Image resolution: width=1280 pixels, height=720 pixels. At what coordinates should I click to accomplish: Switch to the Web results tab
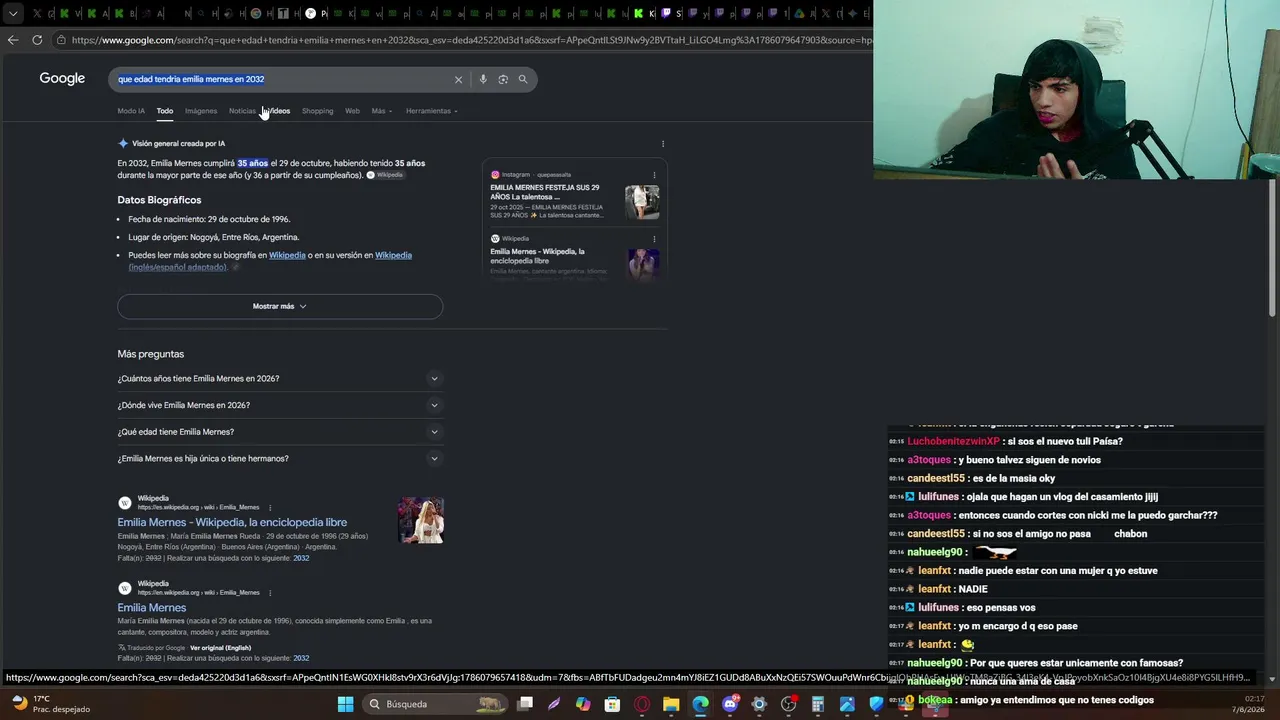click(x=352, y=111)
